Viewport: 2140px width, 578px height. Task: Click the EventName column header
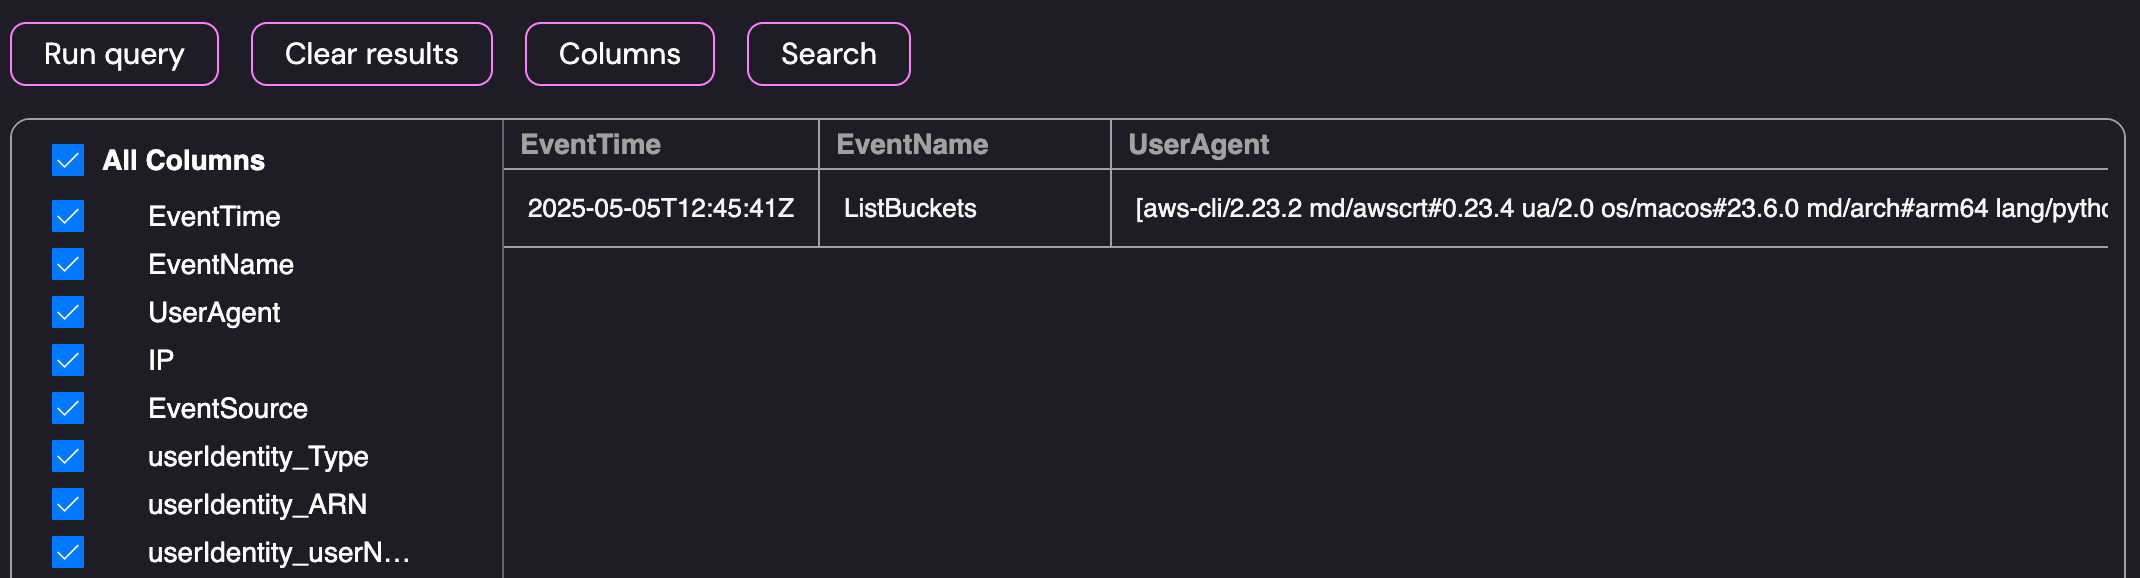912,145
